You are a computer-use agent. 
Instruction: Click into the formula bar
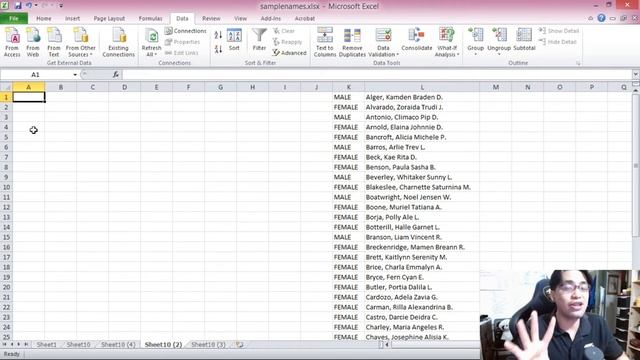tap(376, 75)
